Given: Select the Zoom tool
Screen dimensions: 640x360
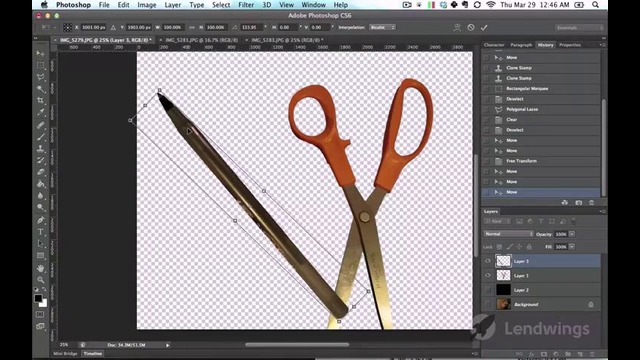Looking at the screenshot, I should click(x=40, y=280).
